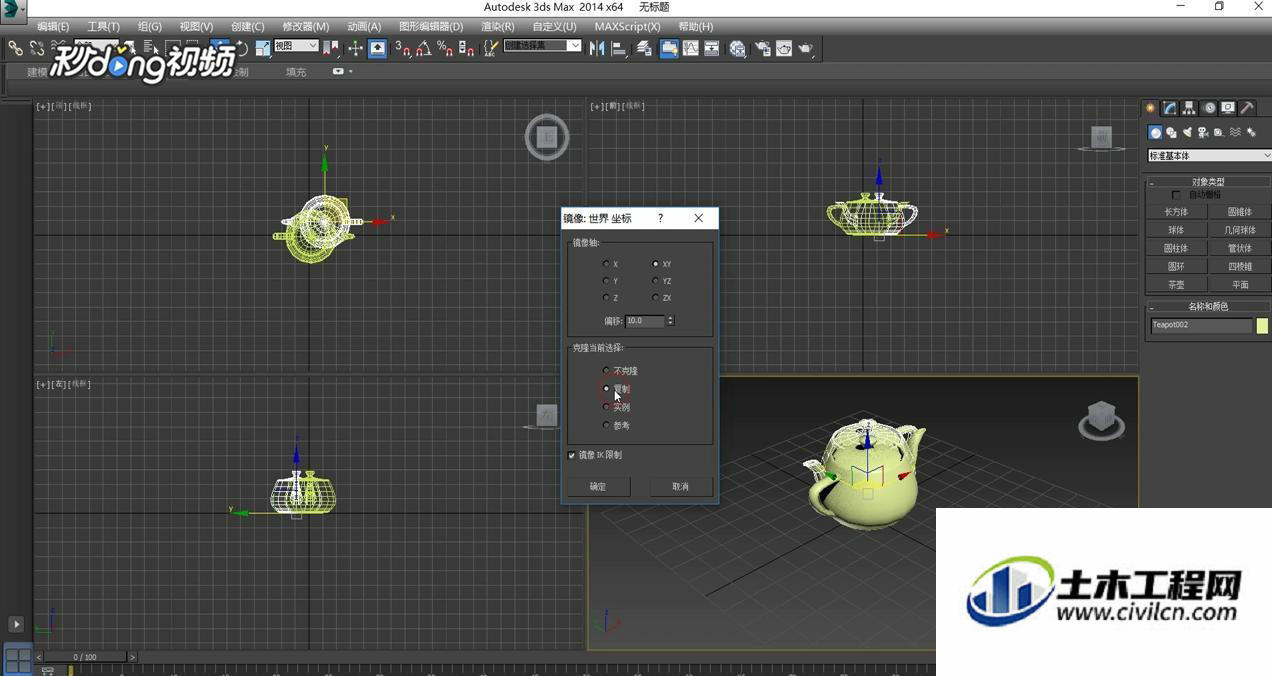
Task: Open Render Setup icon
Action: pyautogui.click(x=762, y=48)
